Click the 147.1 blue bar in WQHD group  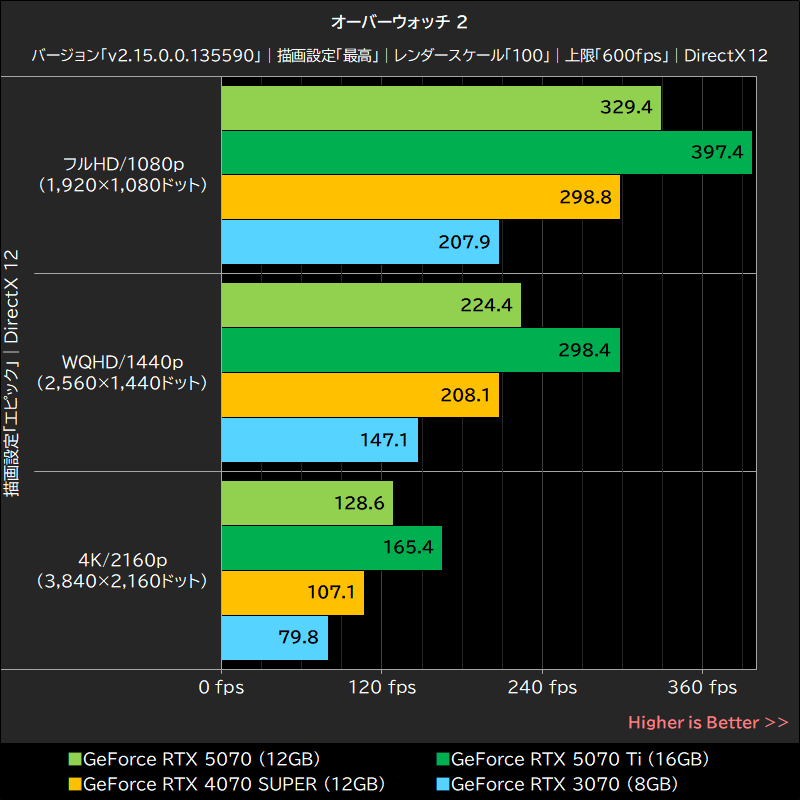[x=320, y=440]
